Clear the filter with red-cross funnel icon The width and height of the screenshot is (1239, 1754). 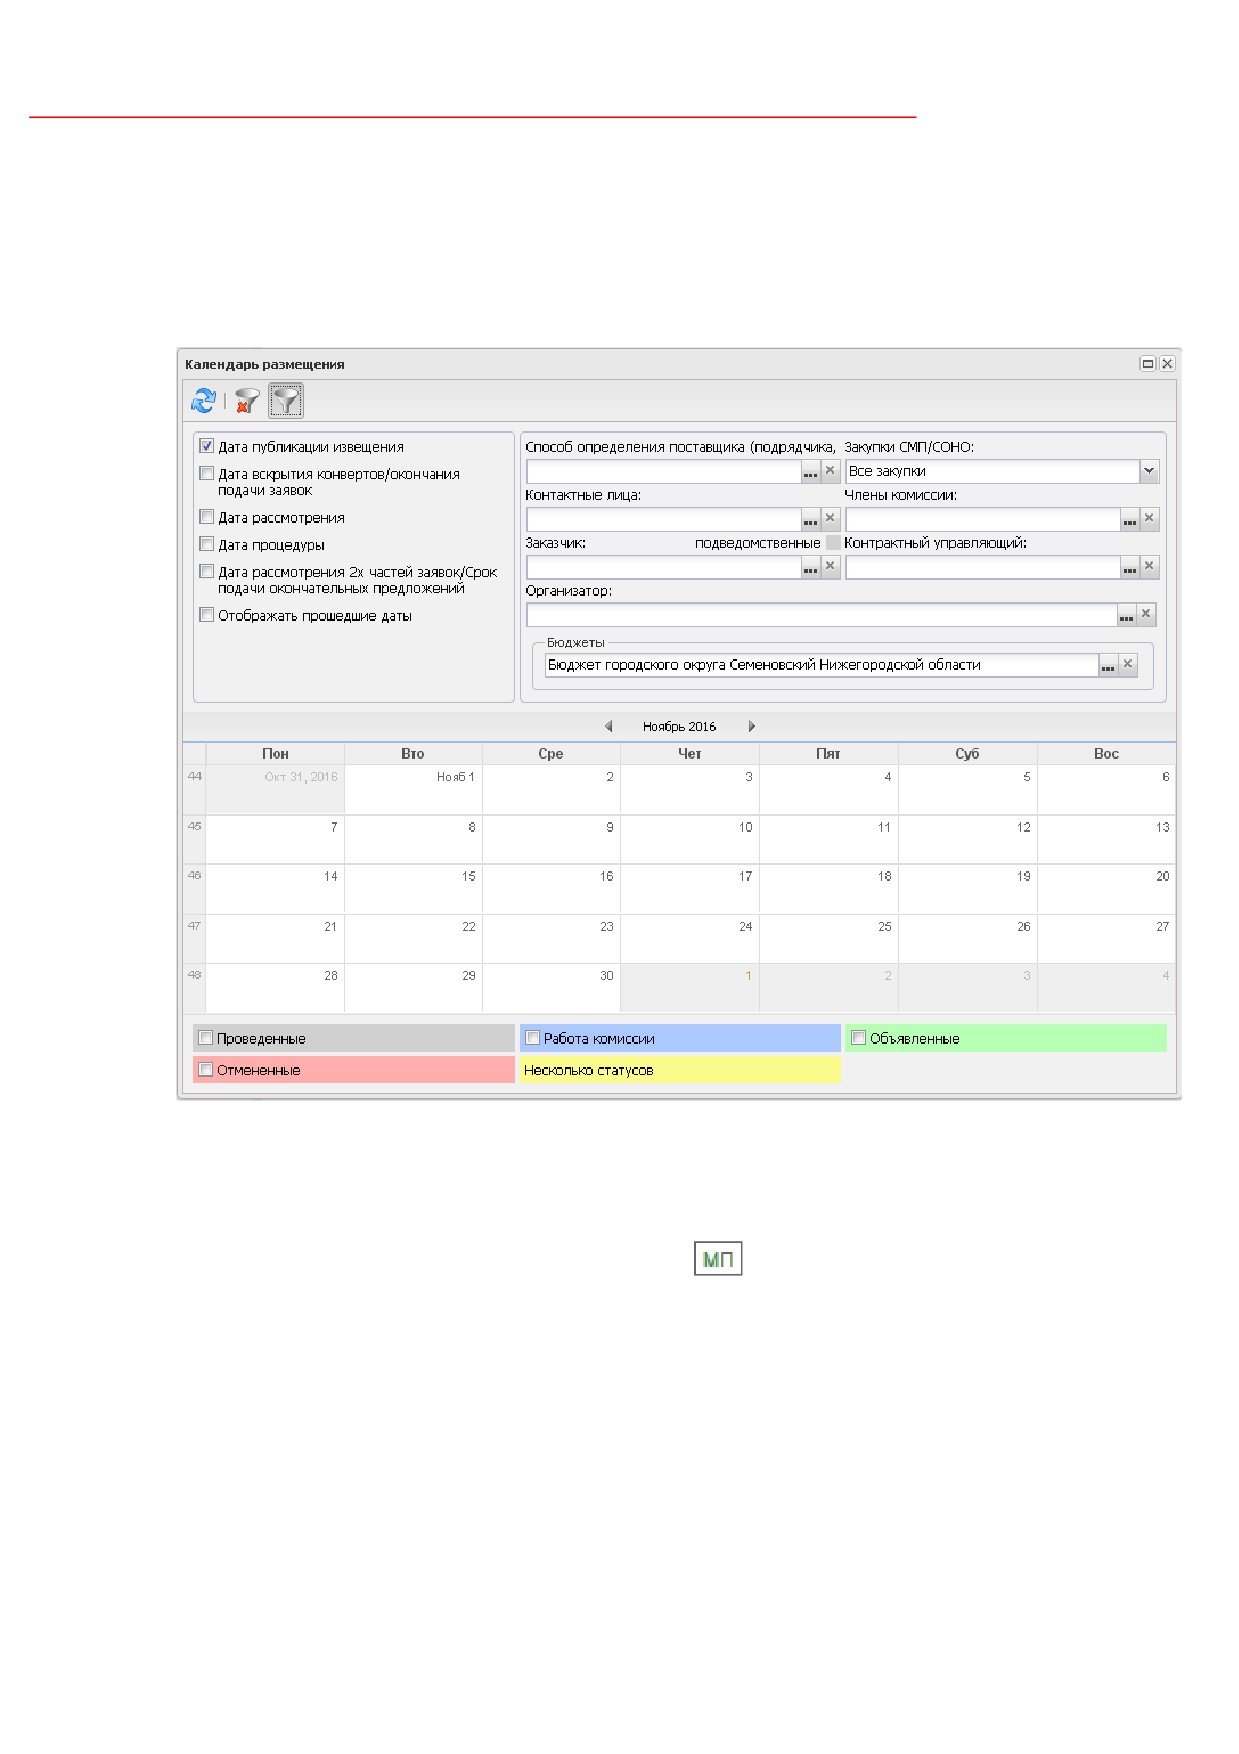[x=246, y=401]
